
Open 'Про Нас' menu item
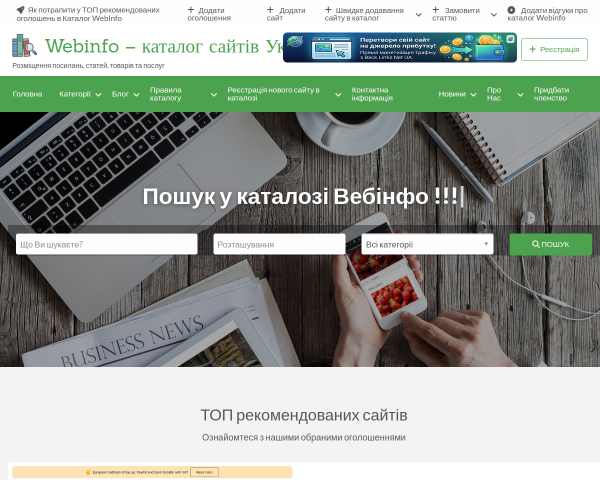pos(494,94)
